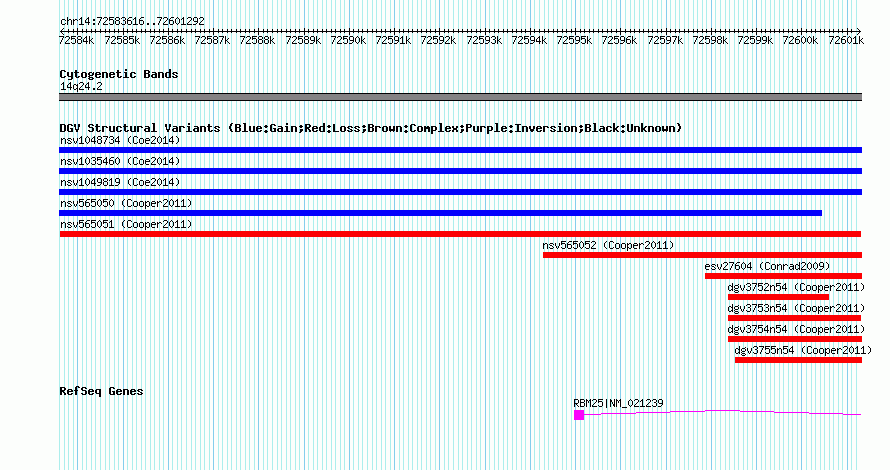Viewport: 890px width, 470px height.
Task: Click the 72589k ruler position
Action: pyautogui.click(x=303, y=40)
